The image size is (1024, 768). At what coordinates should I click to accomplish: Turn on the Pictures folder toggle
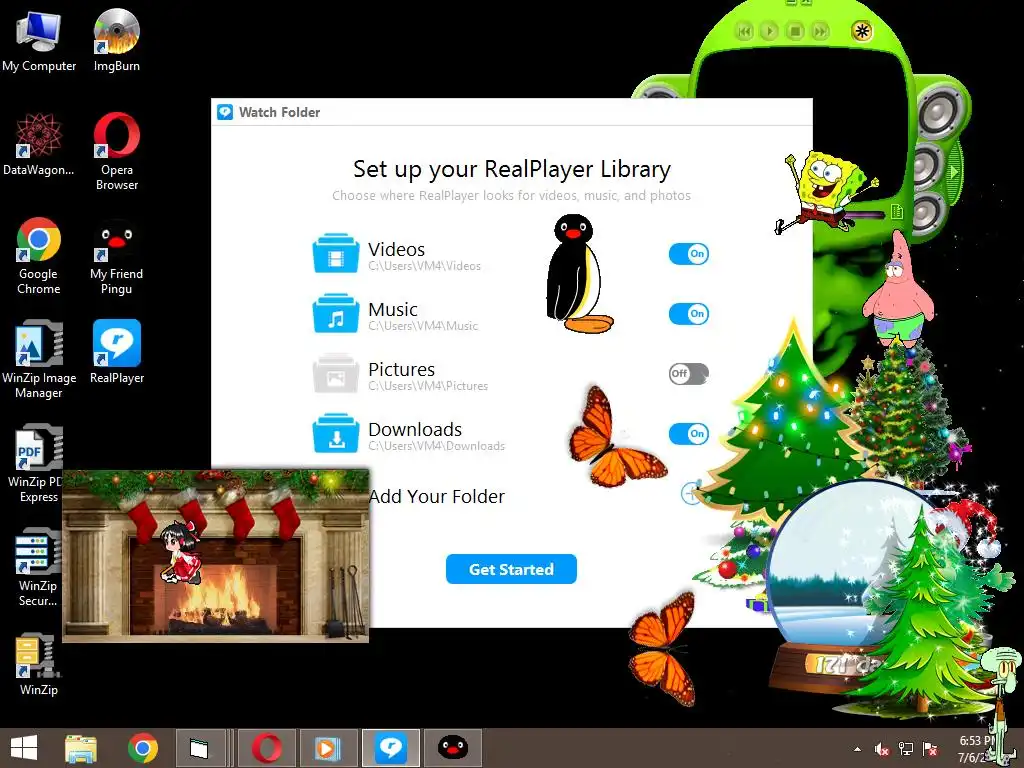click(x=688, y=374)
